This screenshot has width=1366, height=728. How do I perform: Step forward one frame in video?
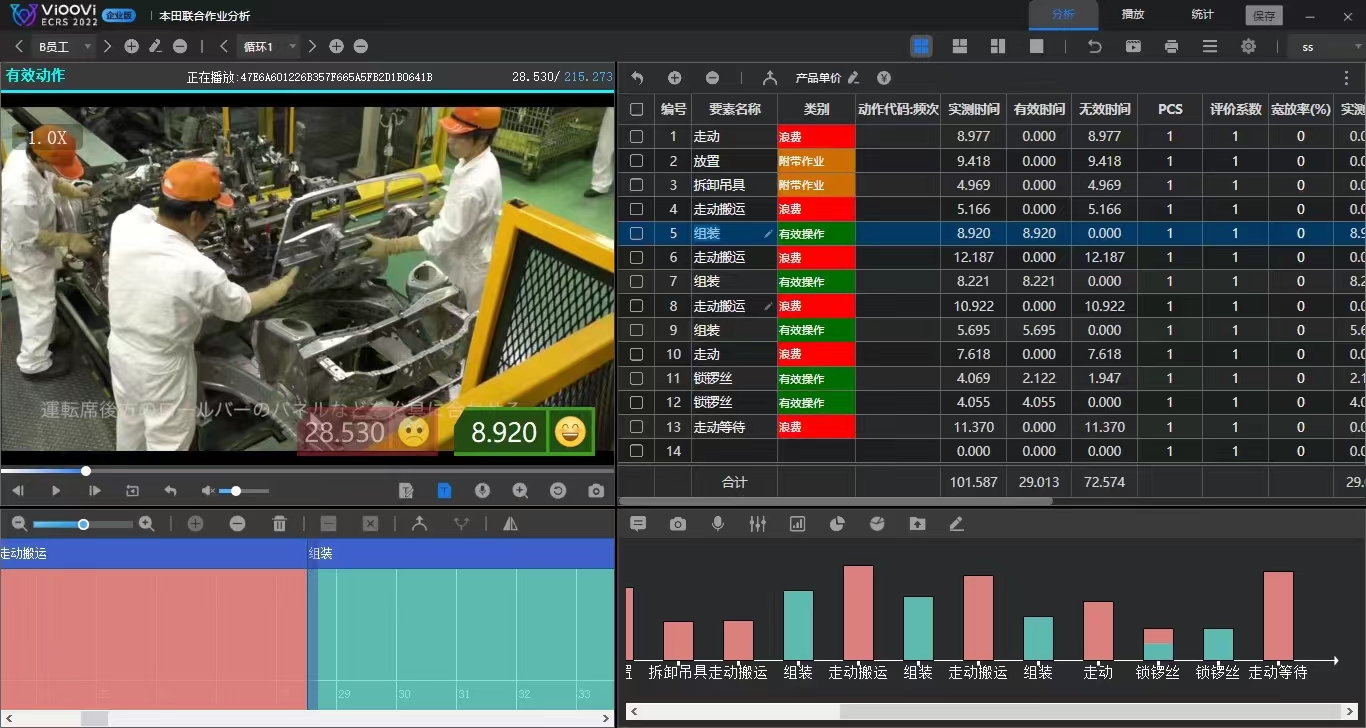(x=95, y=491)
